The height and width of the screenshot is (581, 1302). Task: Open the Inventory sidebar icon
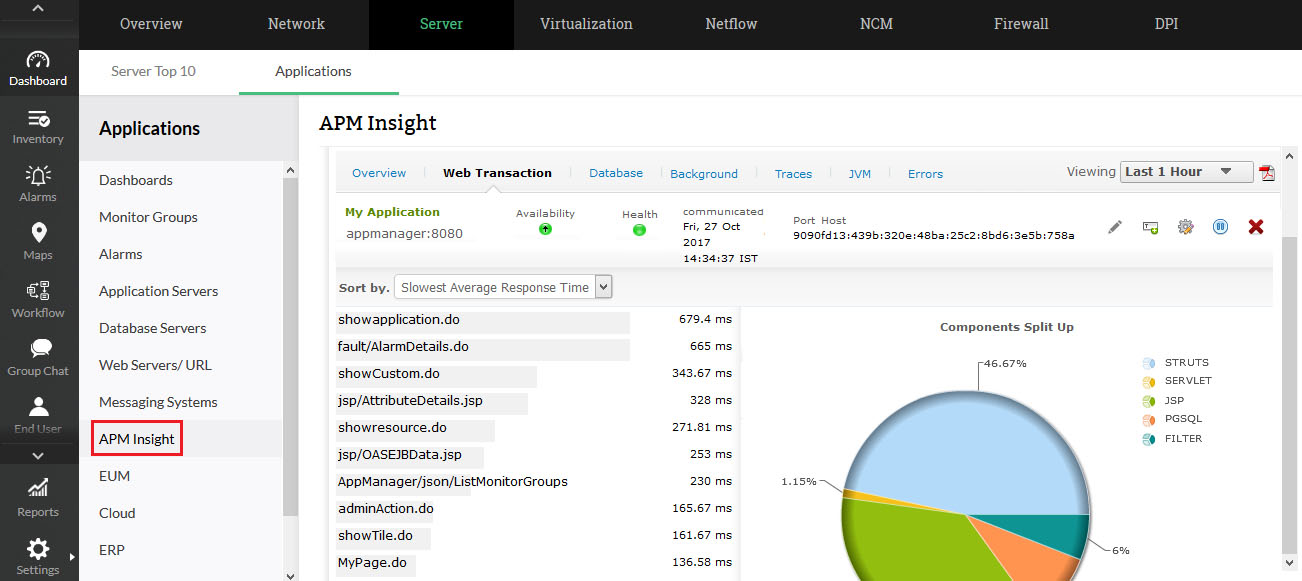[x=38, y=119]
